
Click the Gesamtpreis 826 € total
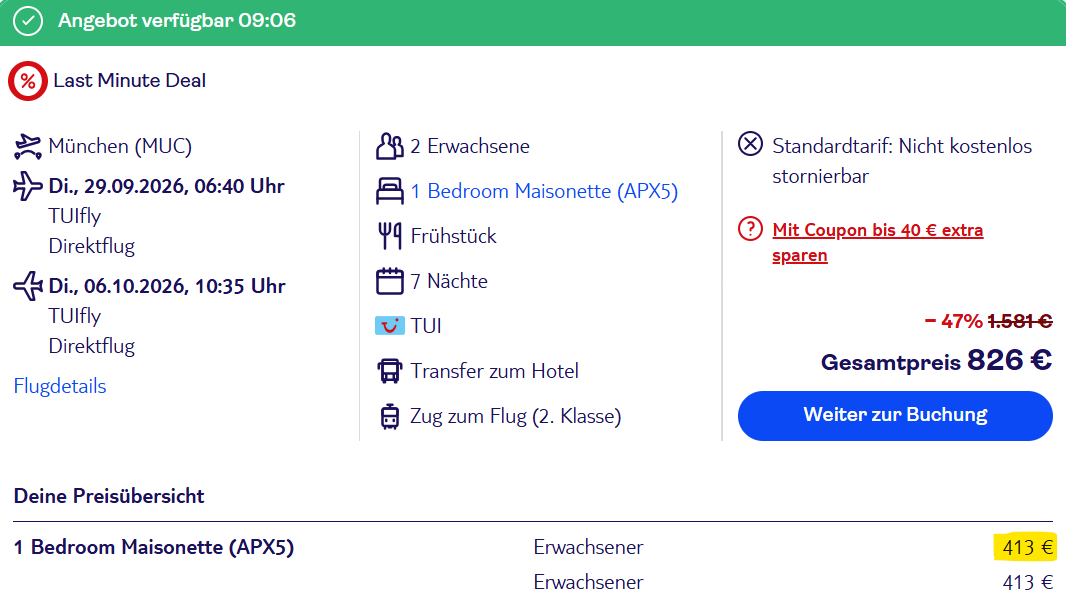click(x=936, y=361)
